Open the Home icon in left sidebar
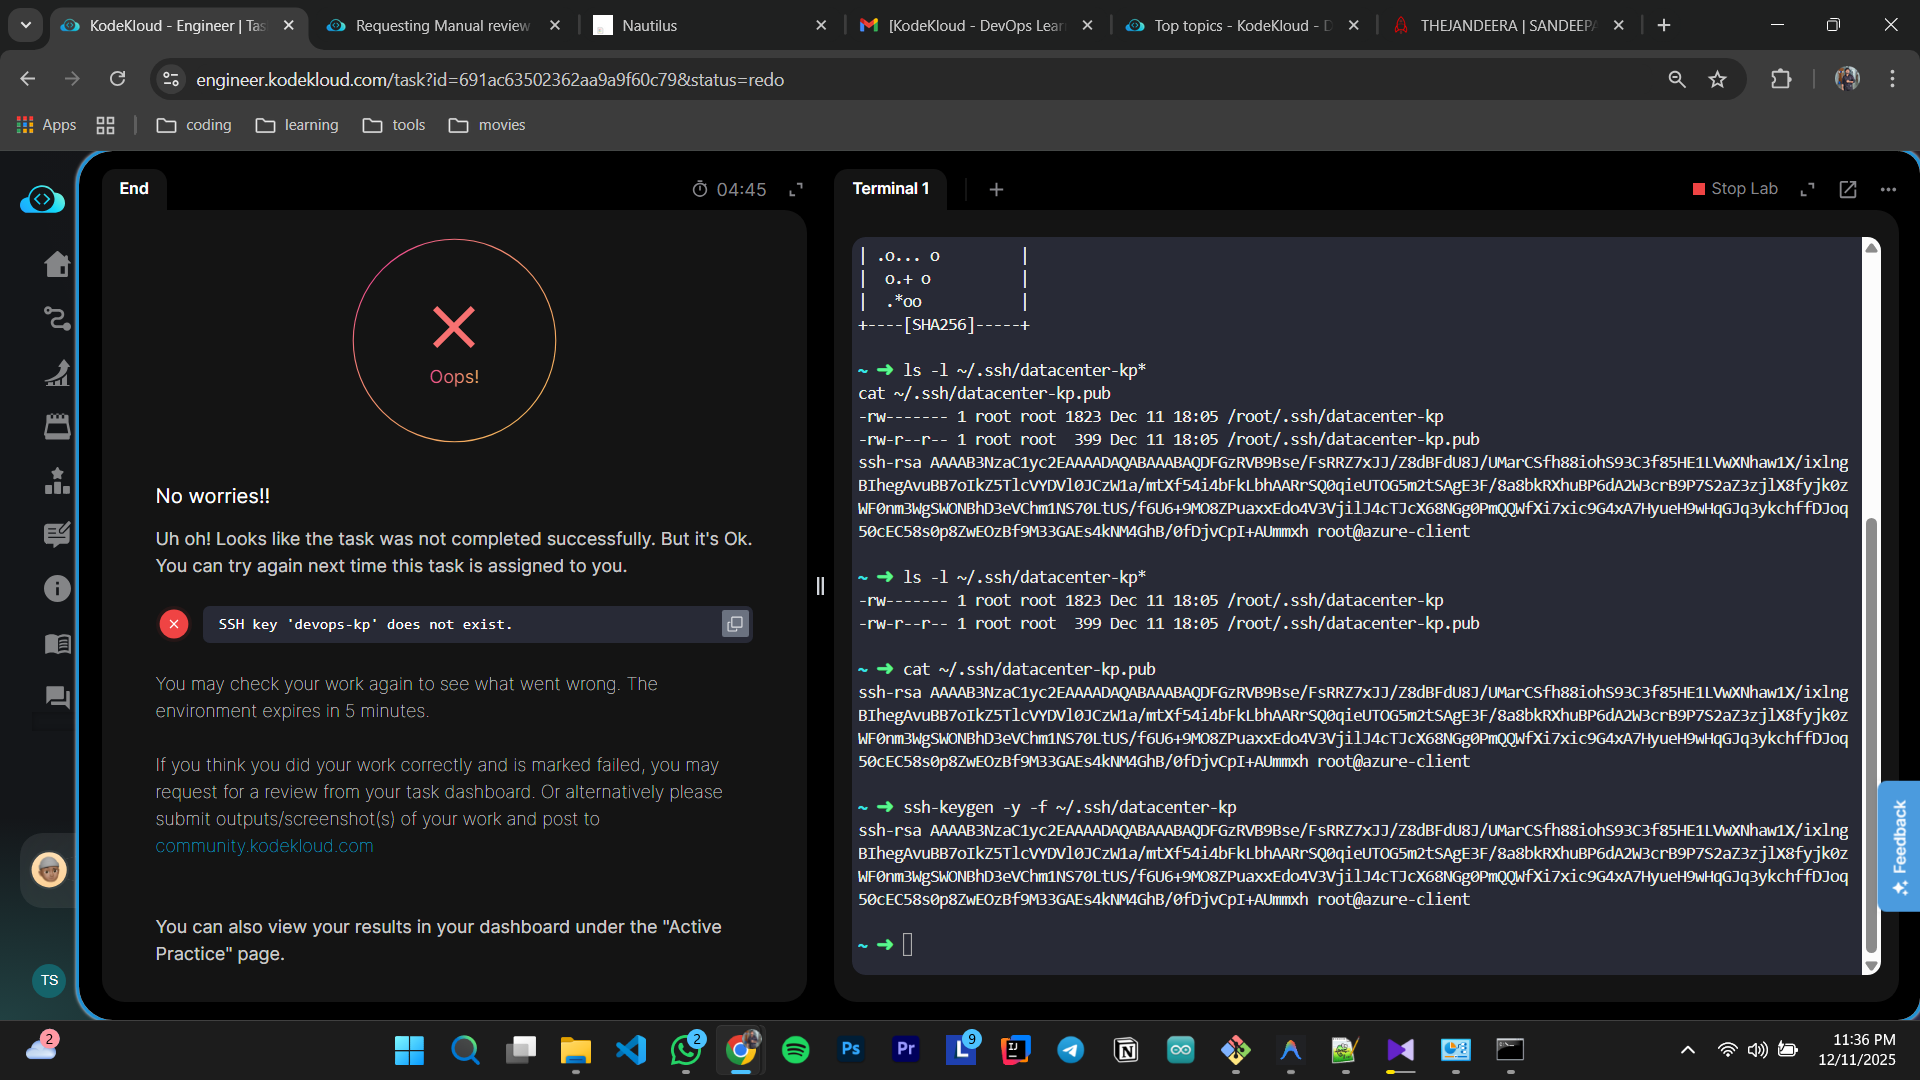 point(57,264)
